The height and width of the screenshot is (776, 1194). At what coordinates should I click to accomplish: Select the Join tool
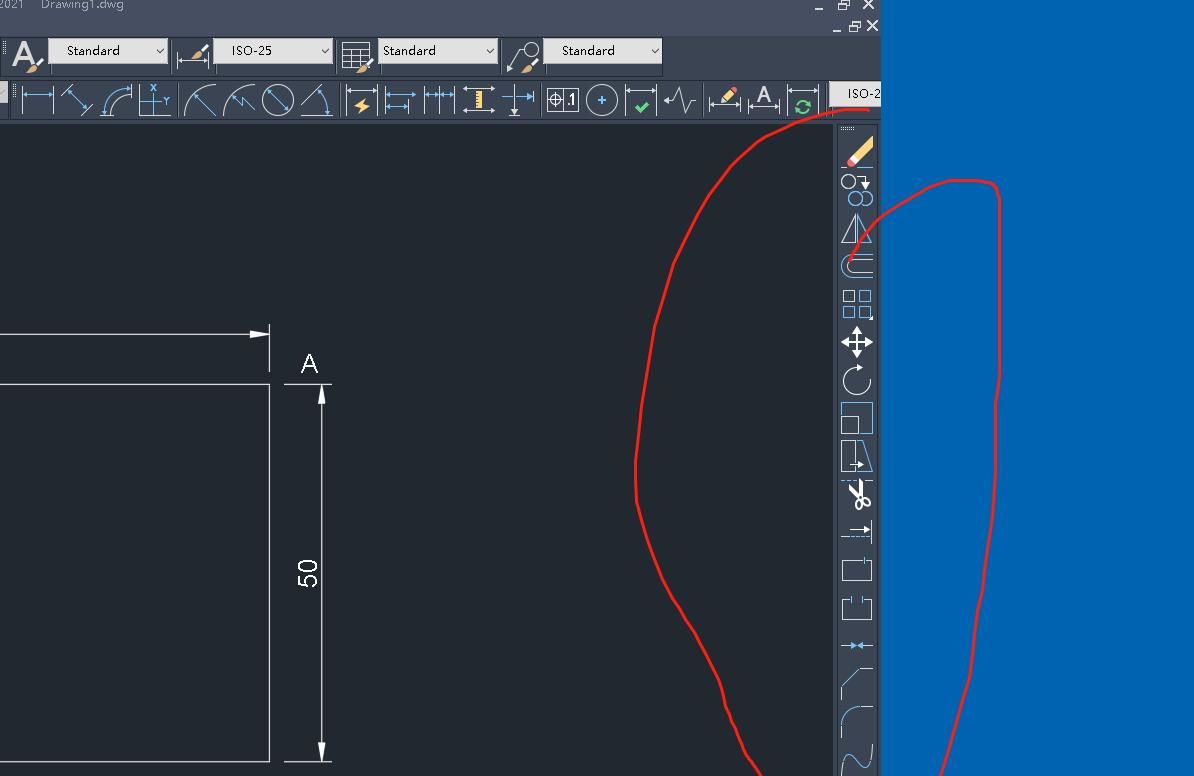pos(857,646)
